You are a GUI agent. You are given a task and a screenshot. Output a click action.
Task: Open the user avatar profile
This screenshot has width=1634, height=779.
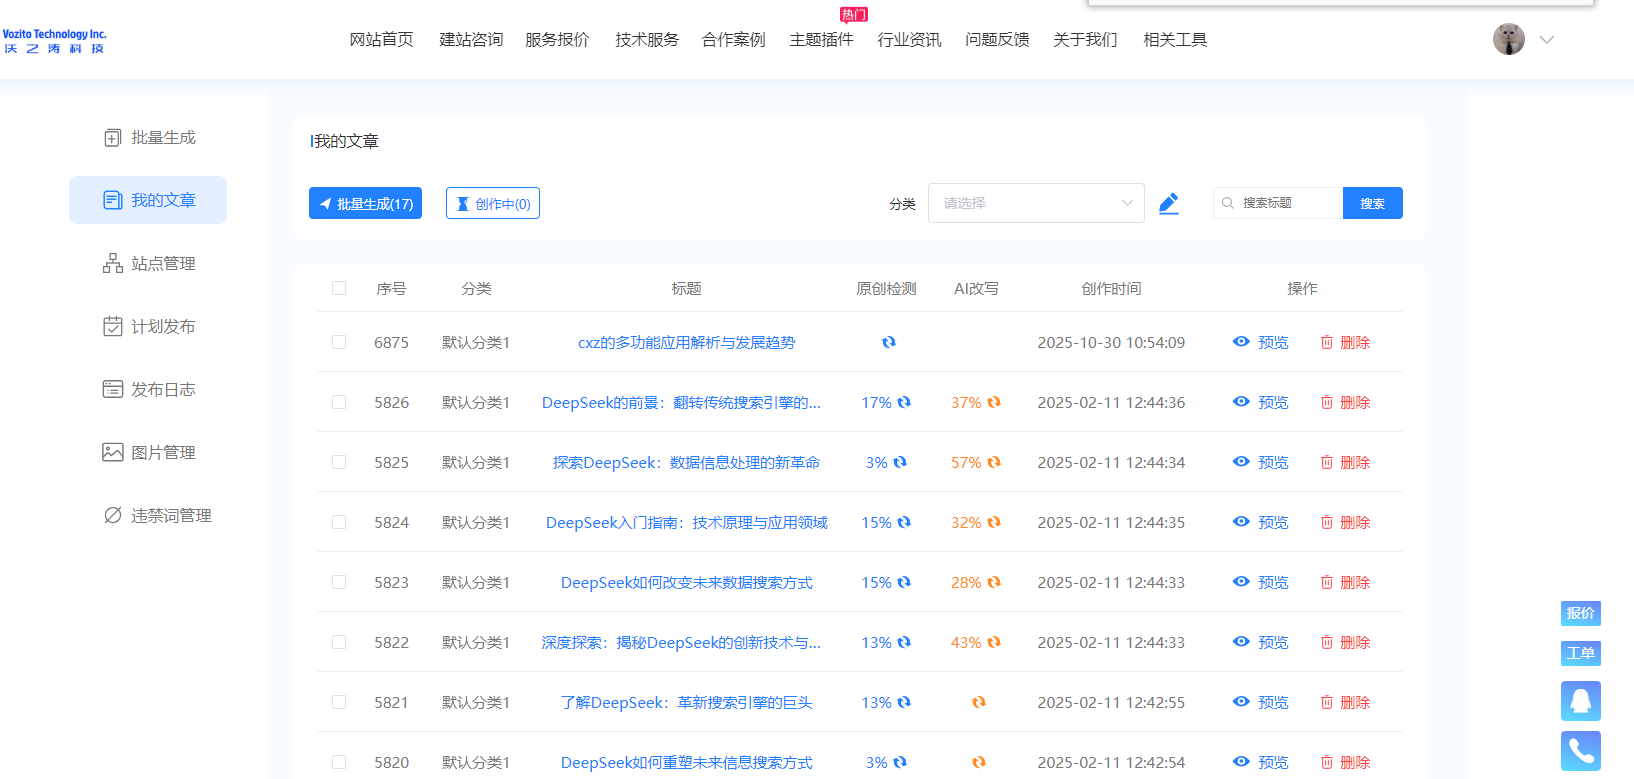(1508, 39)
